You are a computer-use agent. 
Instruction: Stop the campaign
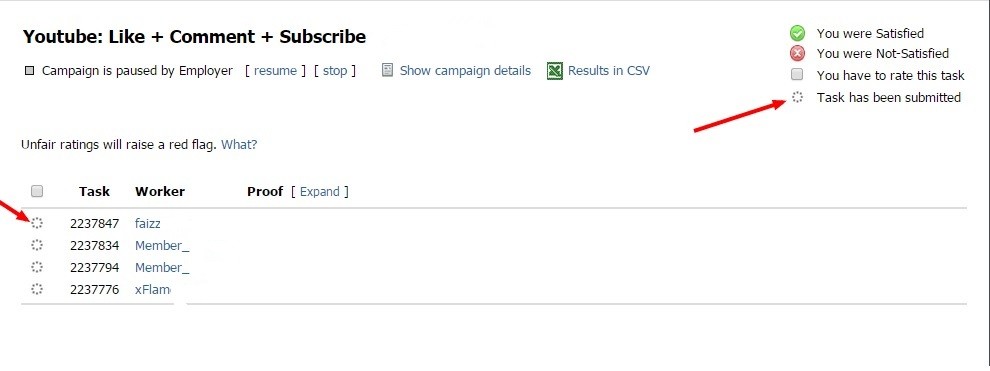335,71
